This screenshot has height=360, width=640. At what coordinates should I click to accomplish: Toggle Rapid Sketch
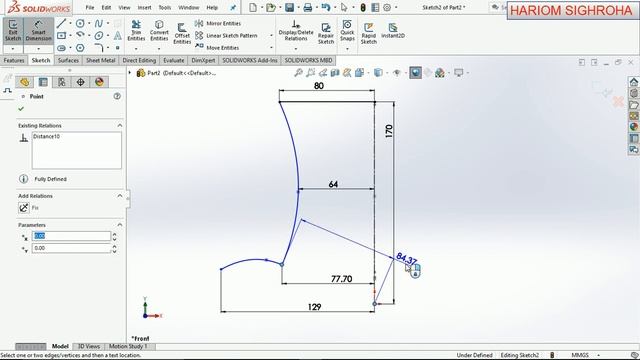(x=369, y=33)
